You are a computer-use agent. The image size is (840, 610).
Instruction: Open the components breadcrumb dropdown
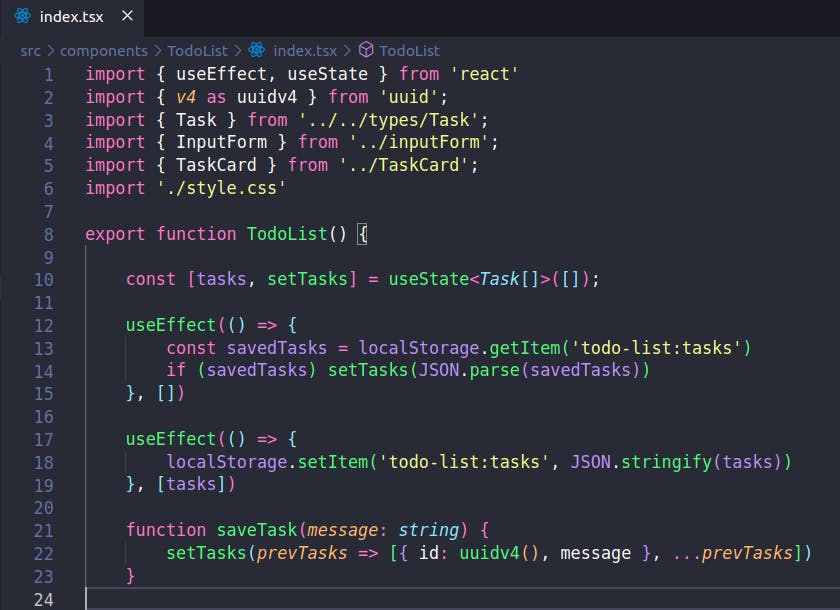pos(104,50)
